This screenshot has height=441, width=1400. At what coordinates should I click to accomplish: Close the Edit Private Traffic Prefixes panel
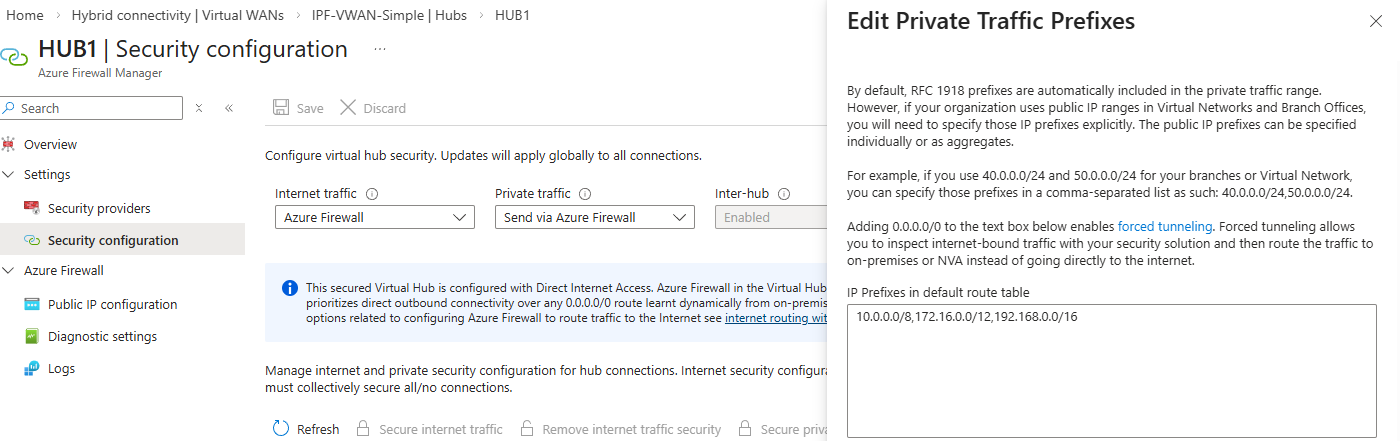(1375, 21)
